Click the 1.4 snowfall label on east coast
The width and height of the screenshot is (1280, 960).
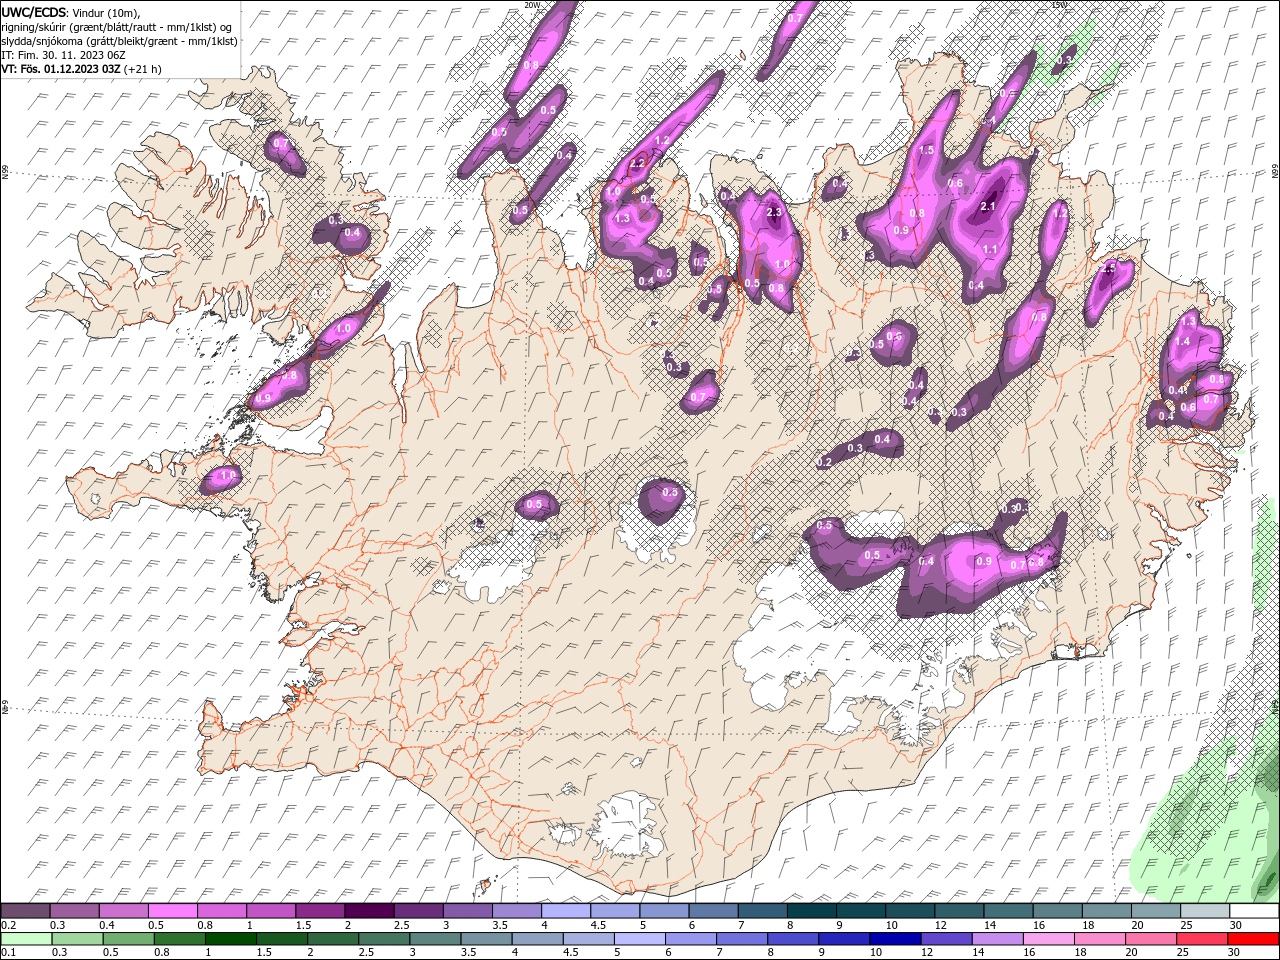point(1182,341)
